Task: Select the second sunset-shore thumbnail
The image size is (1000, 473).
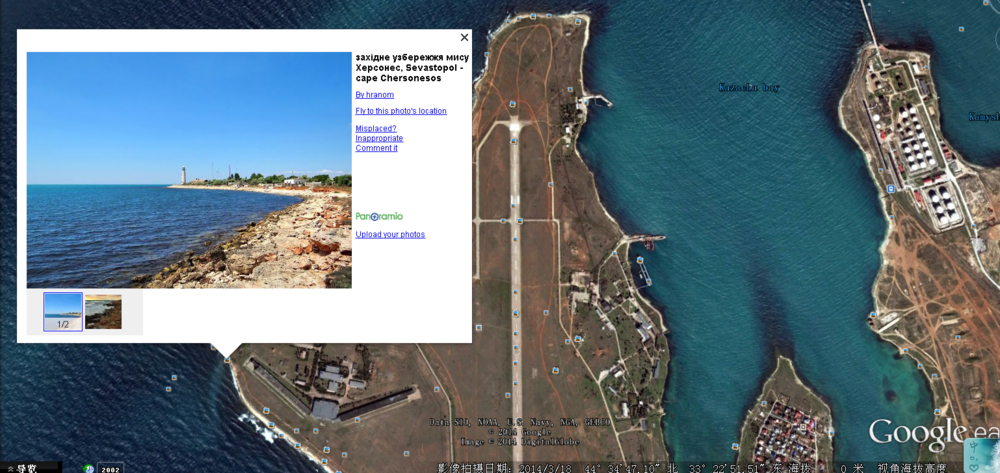Action: click(103, 312)
